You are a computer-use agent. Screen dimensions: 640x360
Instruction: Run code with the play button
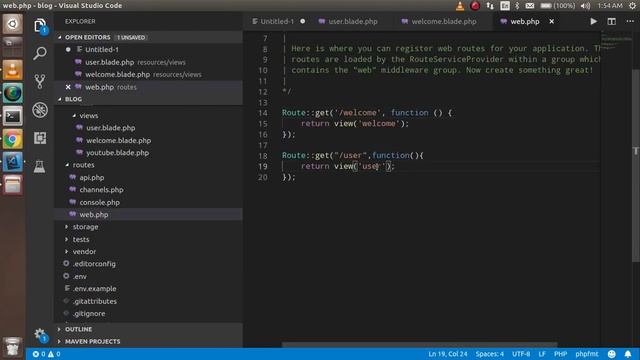pos(593,21)
